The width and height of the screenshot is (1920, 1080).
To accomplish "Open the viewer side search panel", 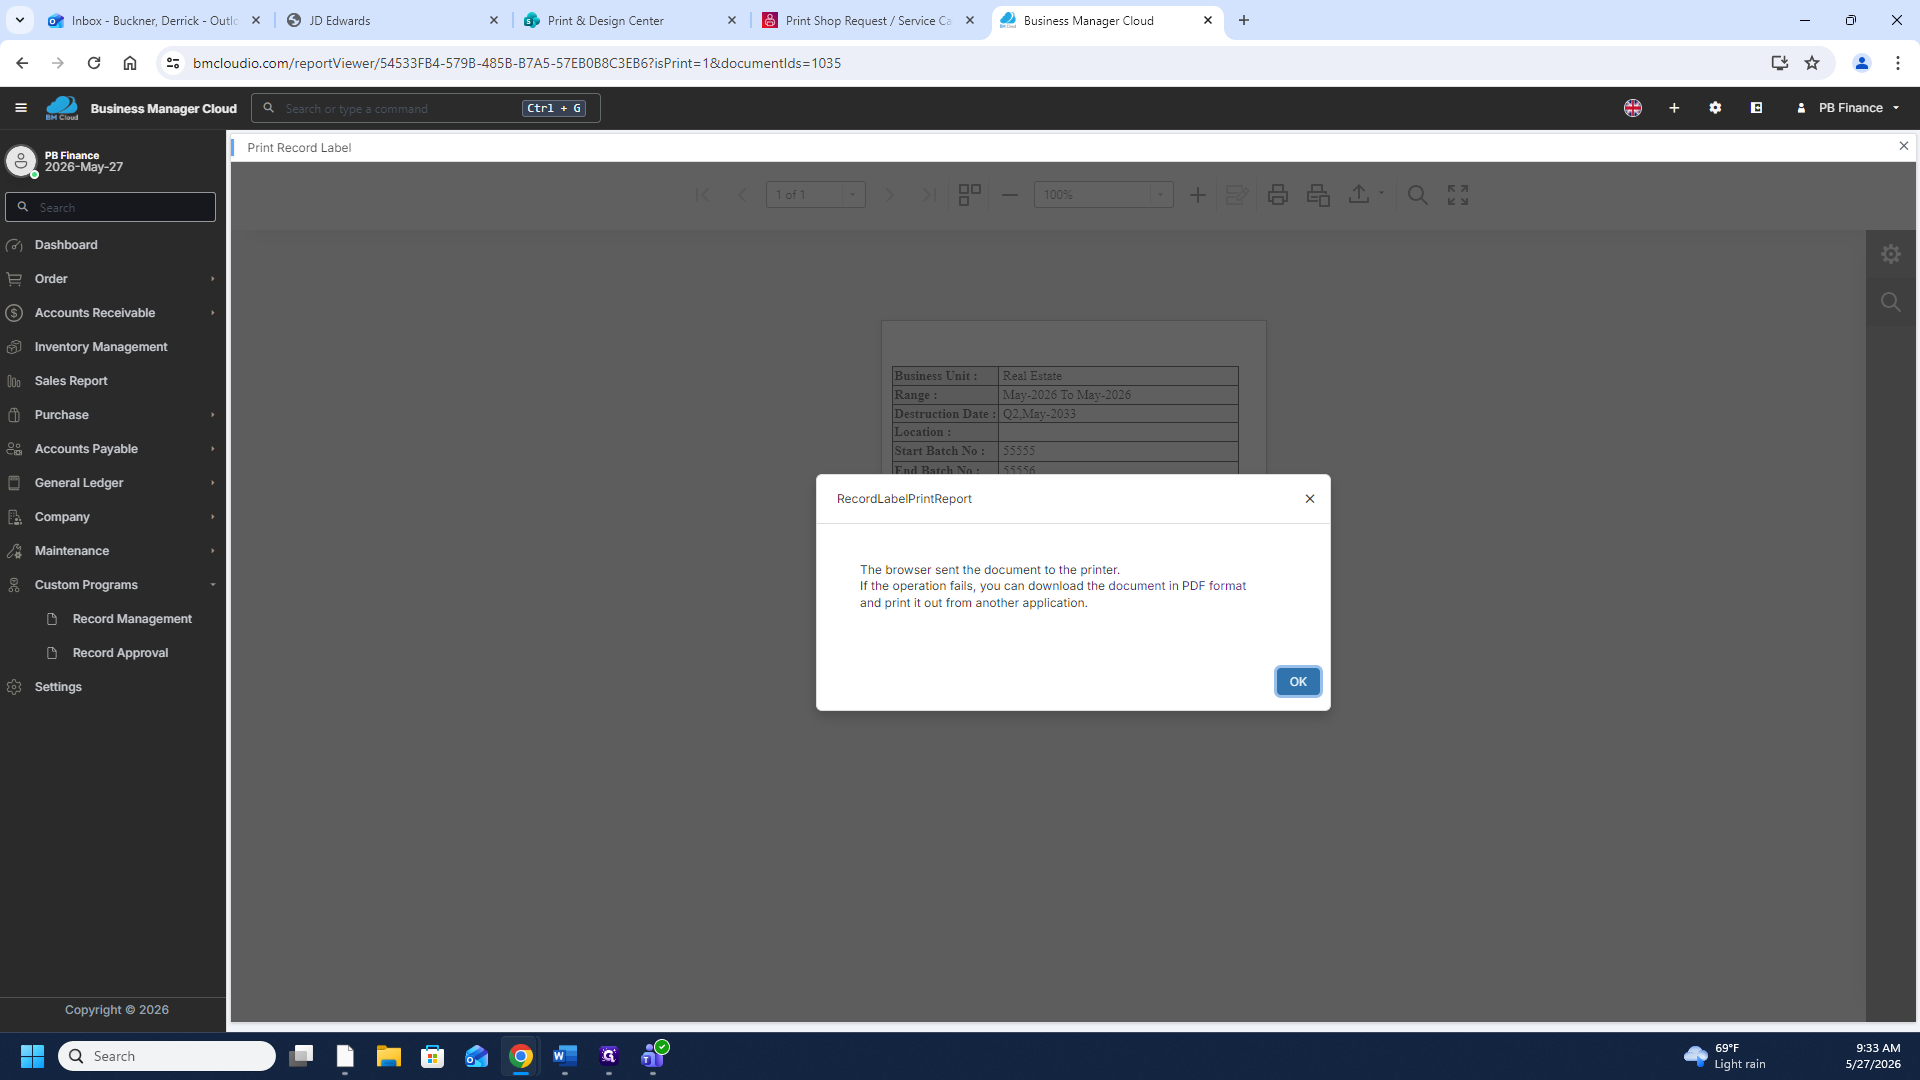I will pos(1890,302).
